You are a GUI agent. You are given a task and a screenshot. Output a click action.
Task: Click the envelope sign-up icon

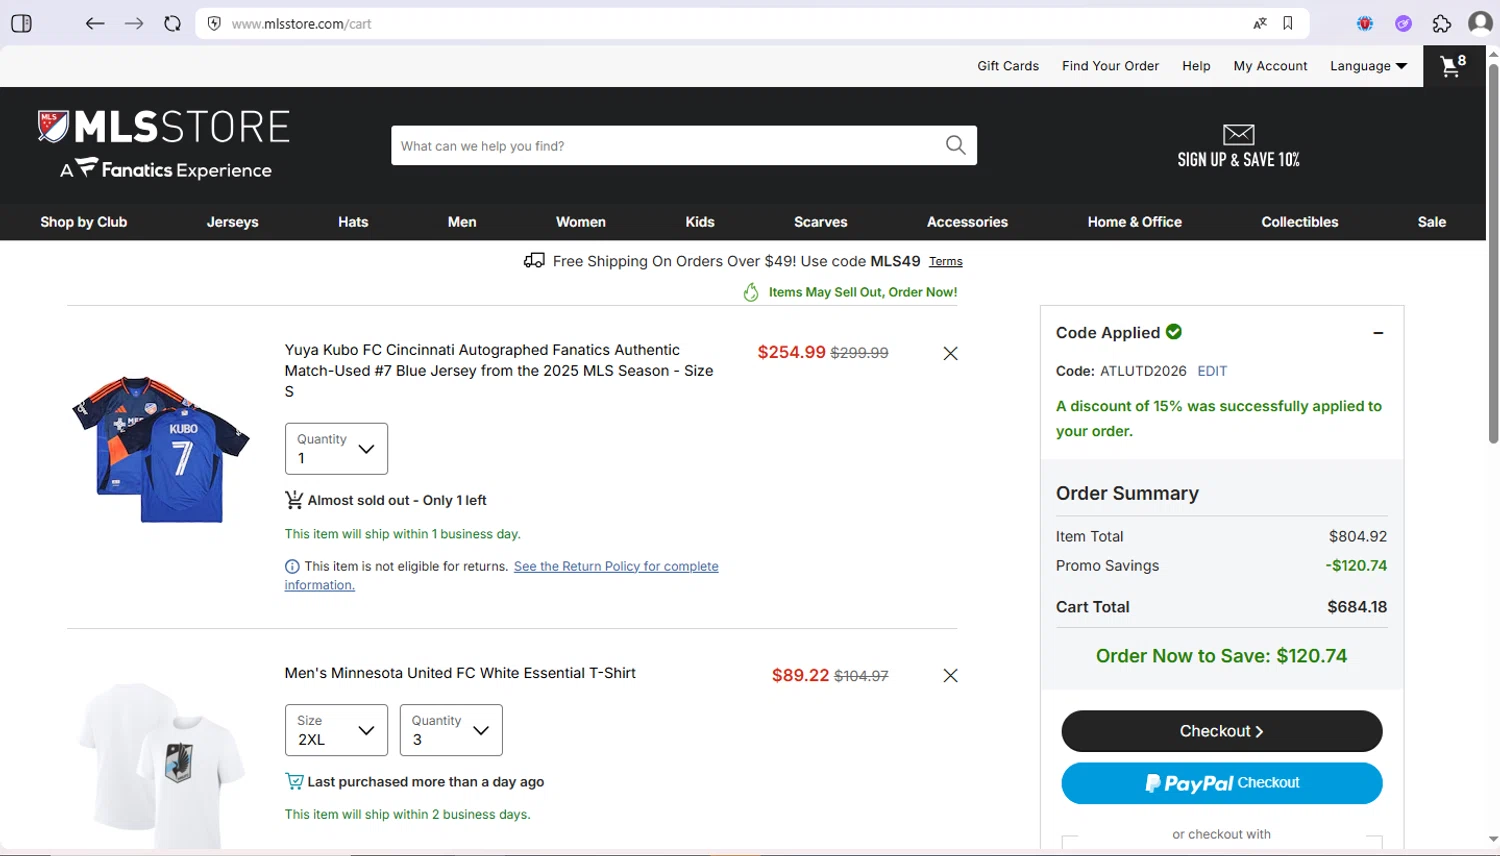(1239, 134)
